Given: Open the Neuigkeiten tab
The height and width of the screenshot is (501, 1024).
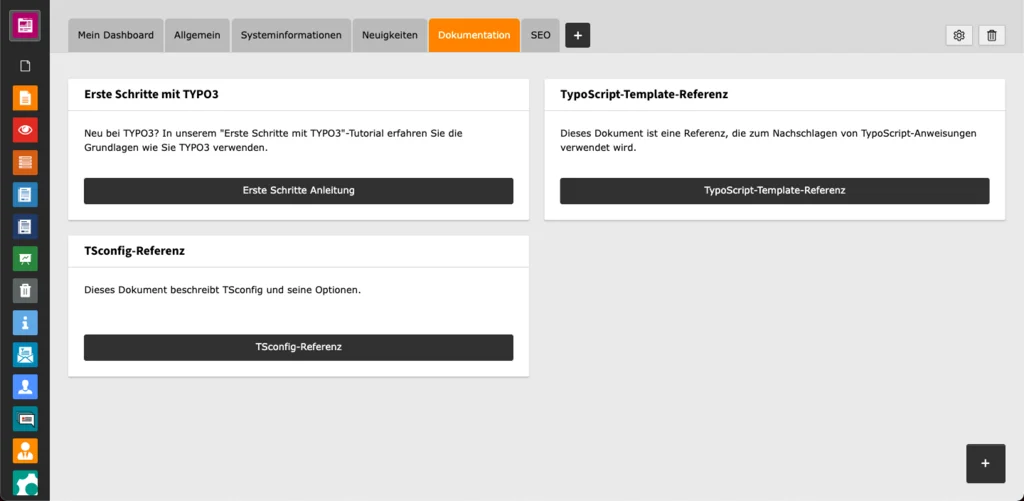Looking at the screenshot, I should tap(390, 35).
